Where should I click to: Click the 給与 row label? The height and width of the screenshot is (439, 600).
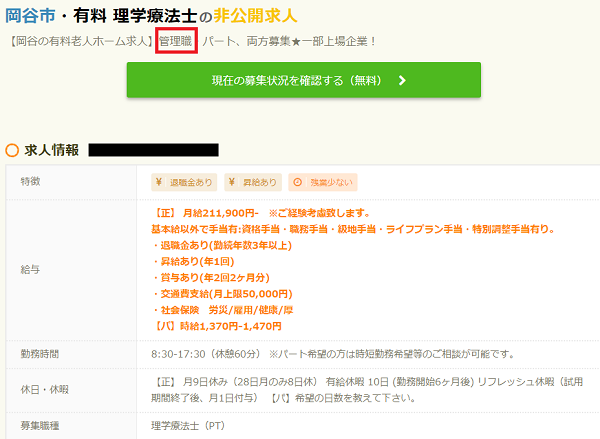[x=30, y=269]
